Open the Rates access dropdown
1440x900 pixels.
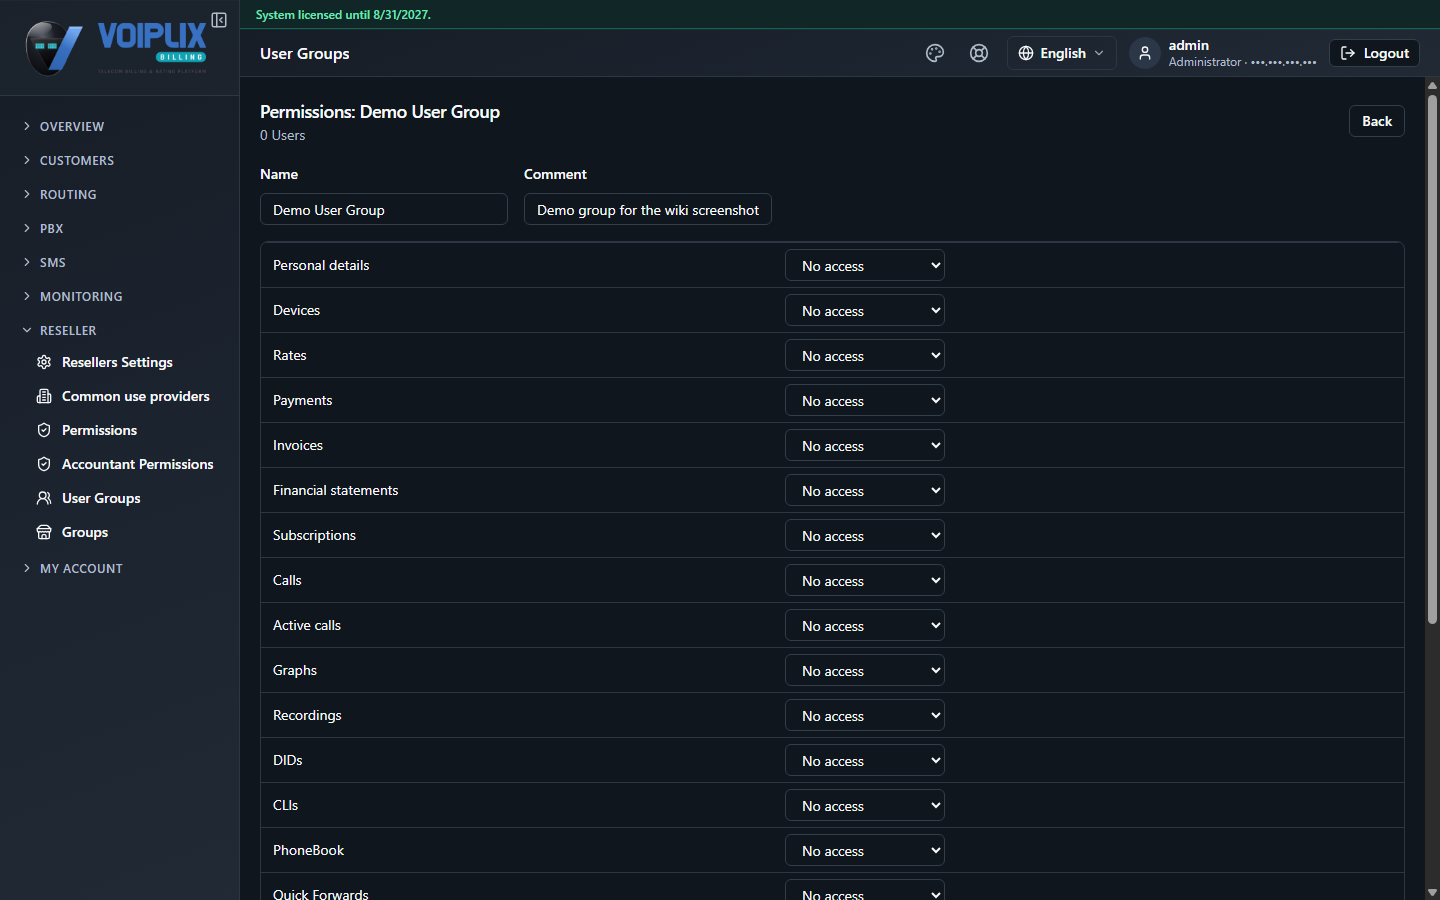tap(865, 355)
